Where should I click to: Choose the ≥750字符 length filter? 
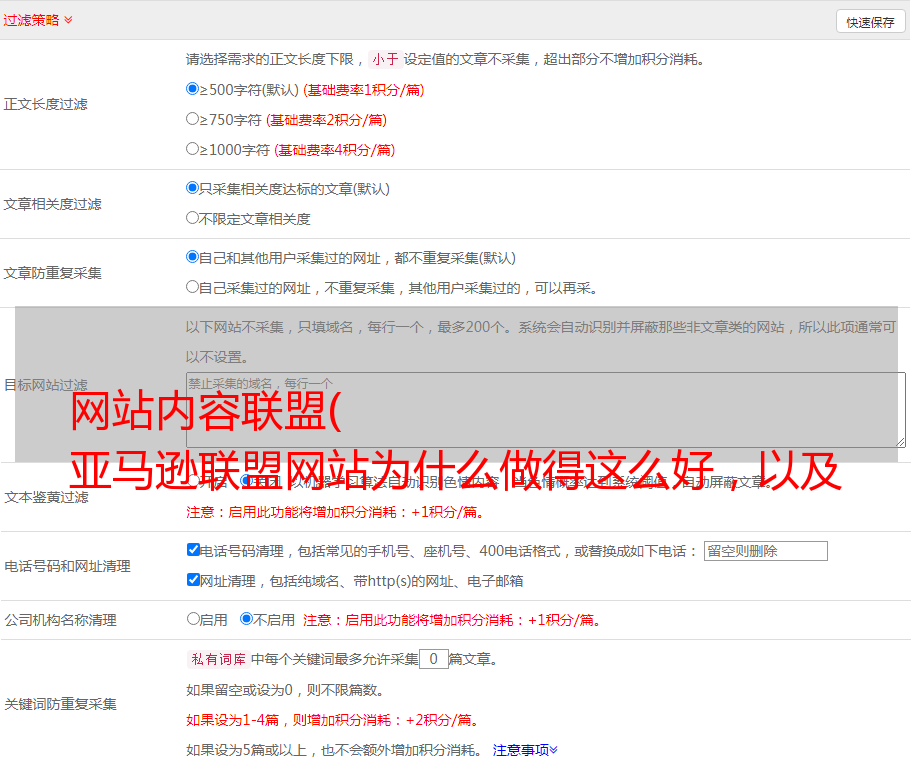point(193,119)
